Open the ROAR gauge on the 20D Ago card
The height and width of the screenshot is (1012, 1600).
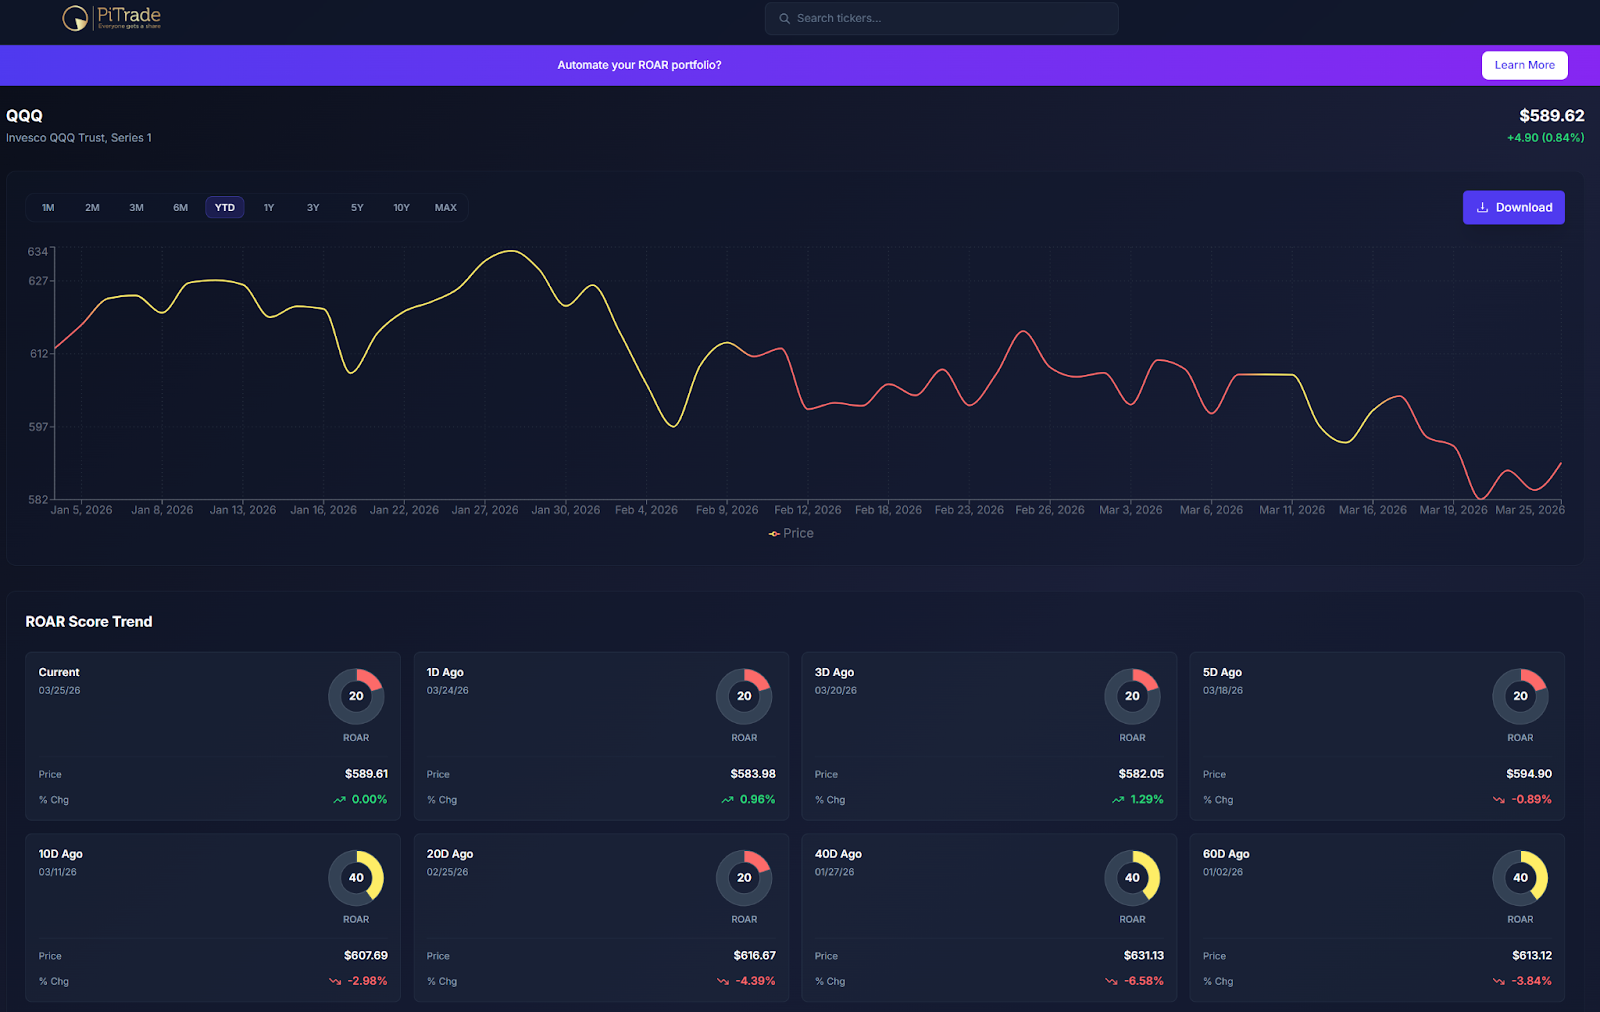pos(744,878)
